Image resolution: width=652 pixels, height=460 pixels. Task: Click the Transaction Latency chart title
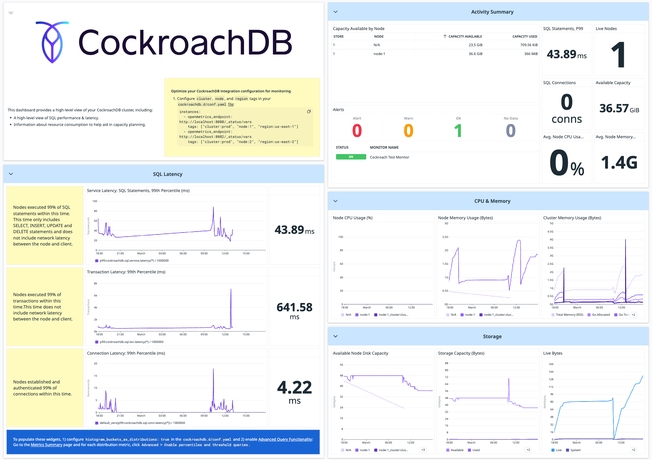click(x=126, y=272)
